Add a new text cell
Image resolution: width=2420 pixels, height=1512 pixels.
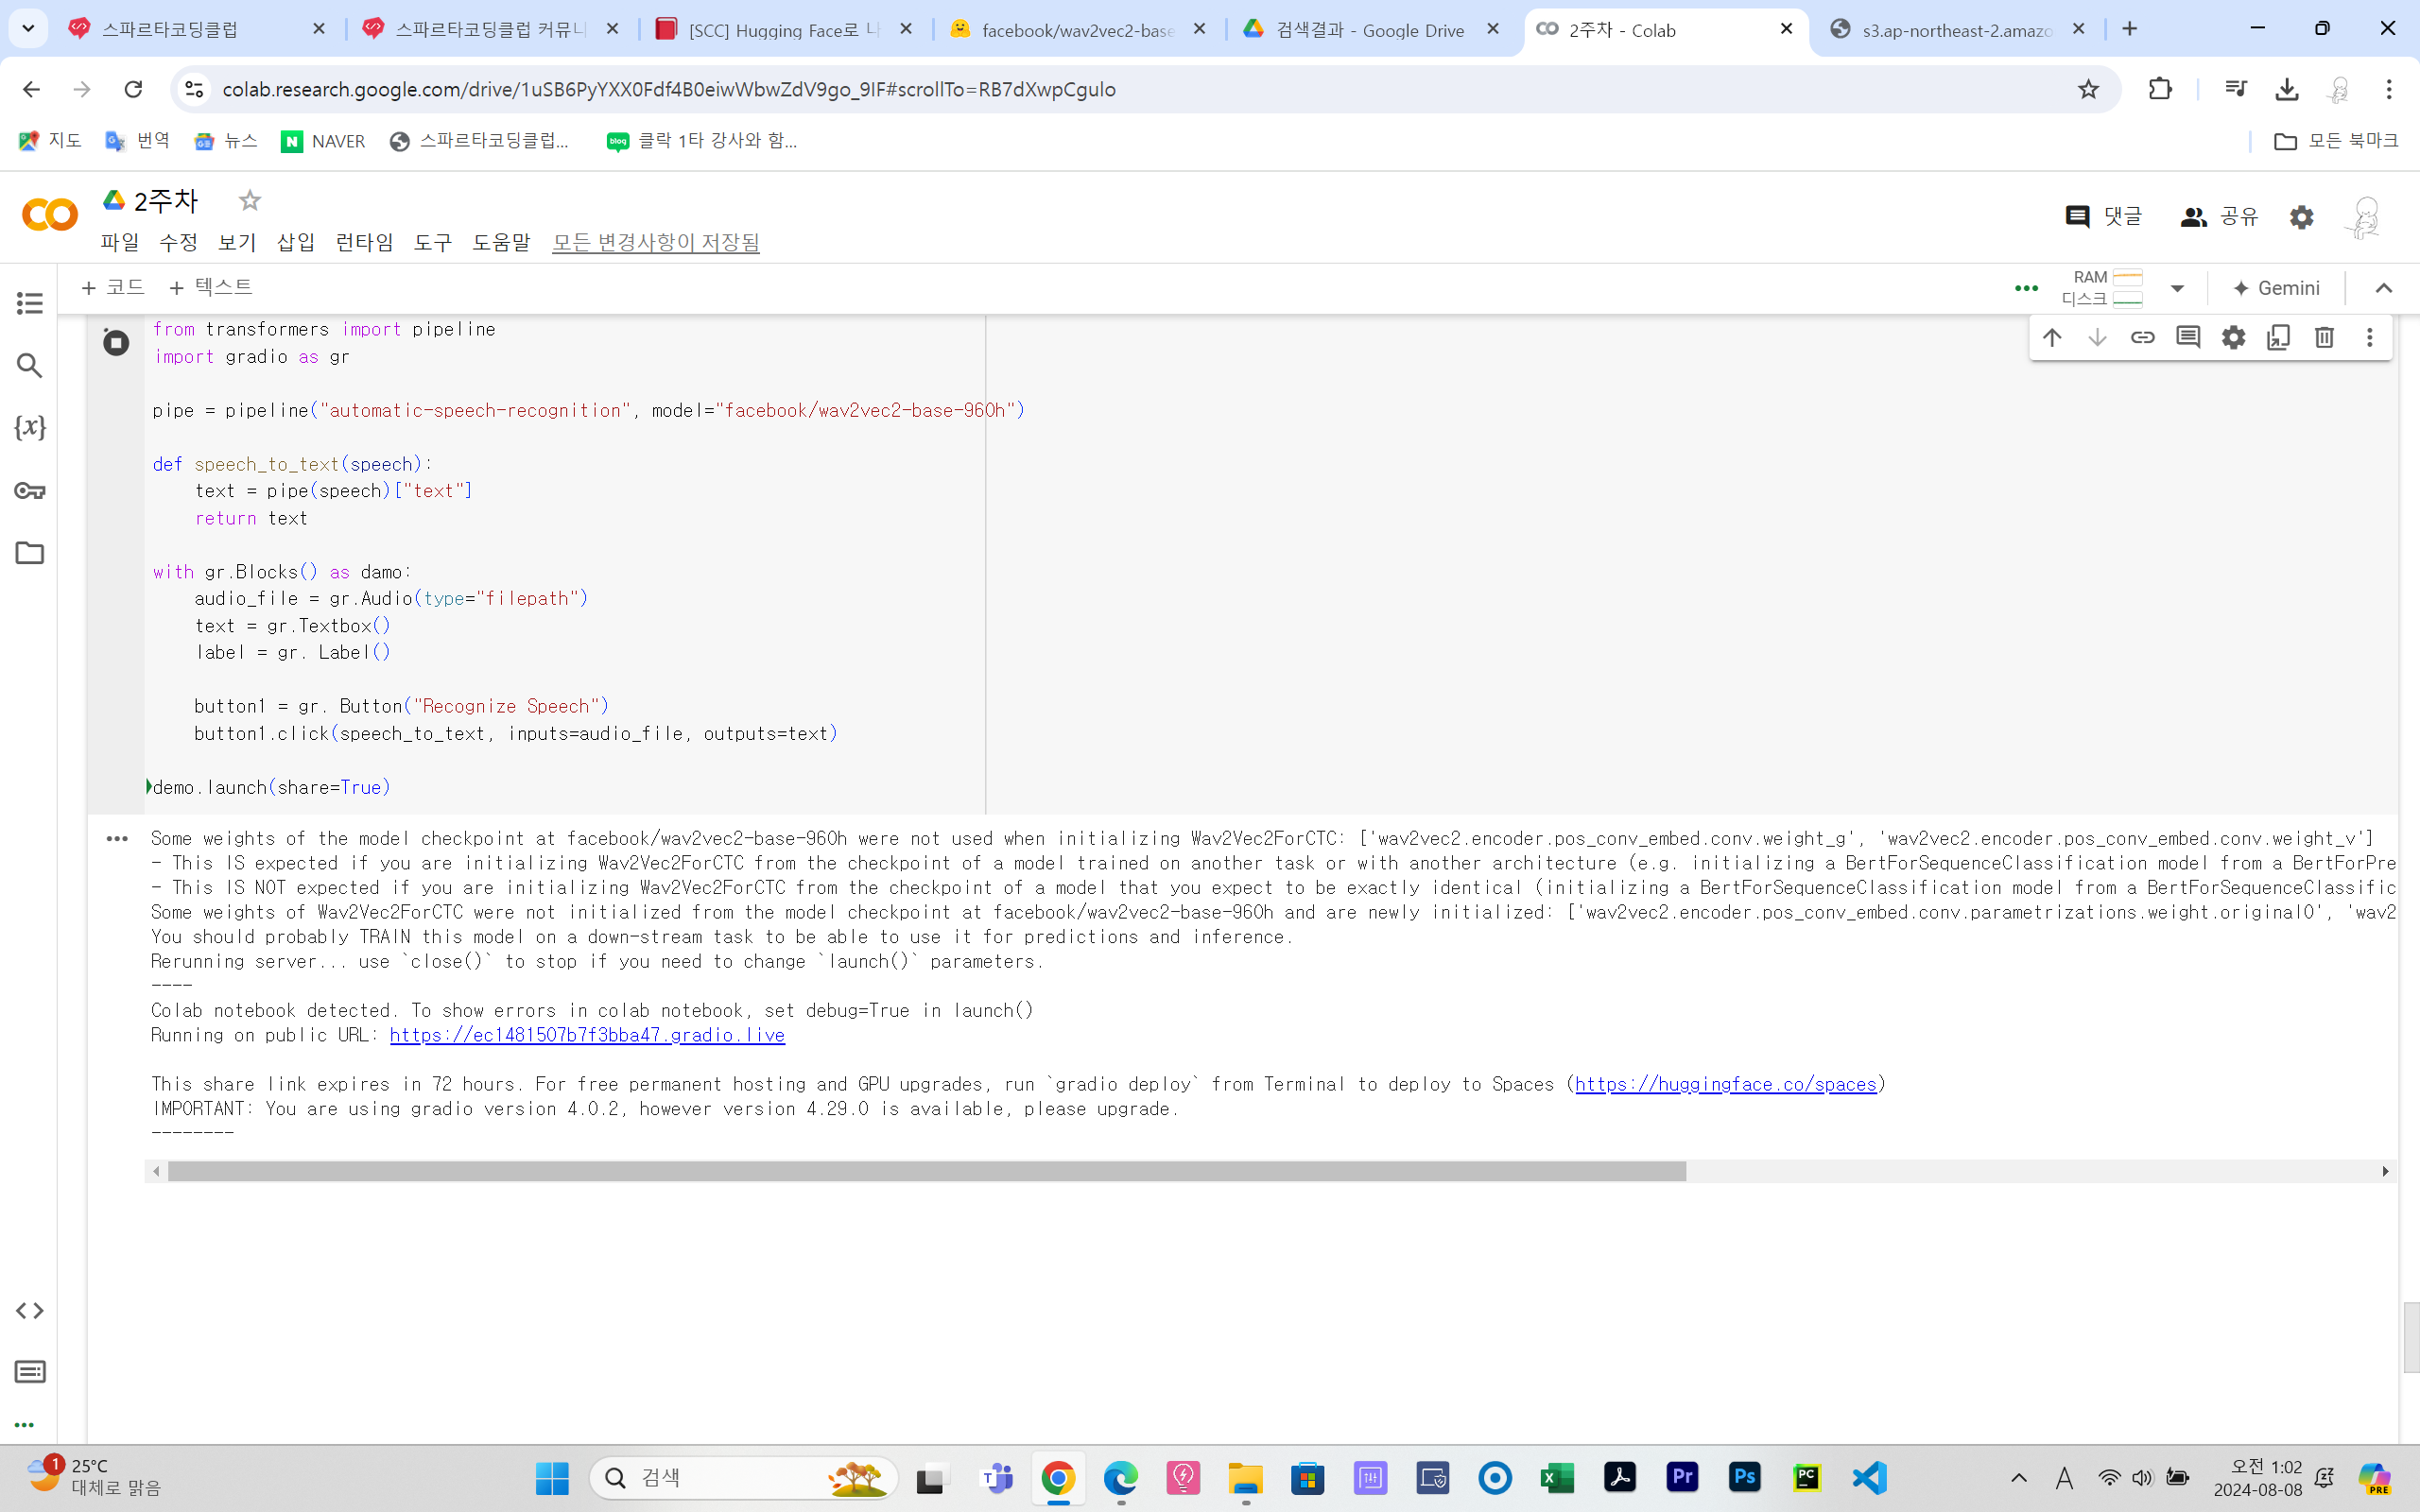coord(211,288)
